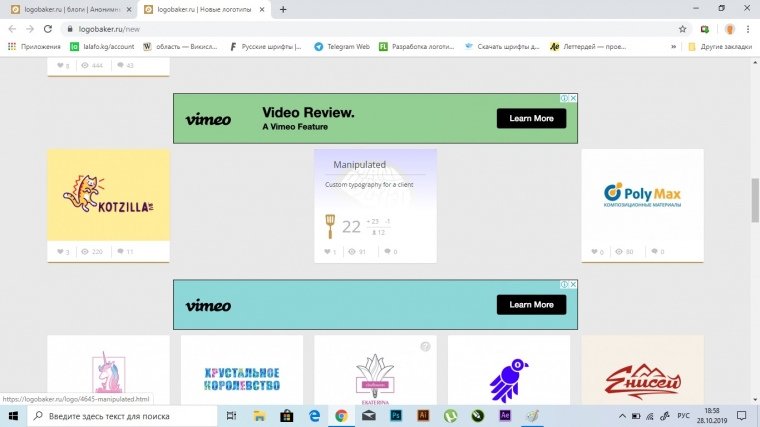This screenshot has height=427, width=760.
Task: Open Telegram Web bookmark
Action: [342, 46]
